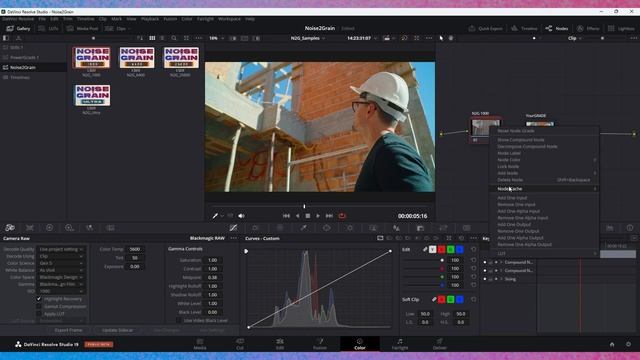Open viewer zoom percentage dropdown
Viewport: 640px width, 360px height.
point(217,38)
